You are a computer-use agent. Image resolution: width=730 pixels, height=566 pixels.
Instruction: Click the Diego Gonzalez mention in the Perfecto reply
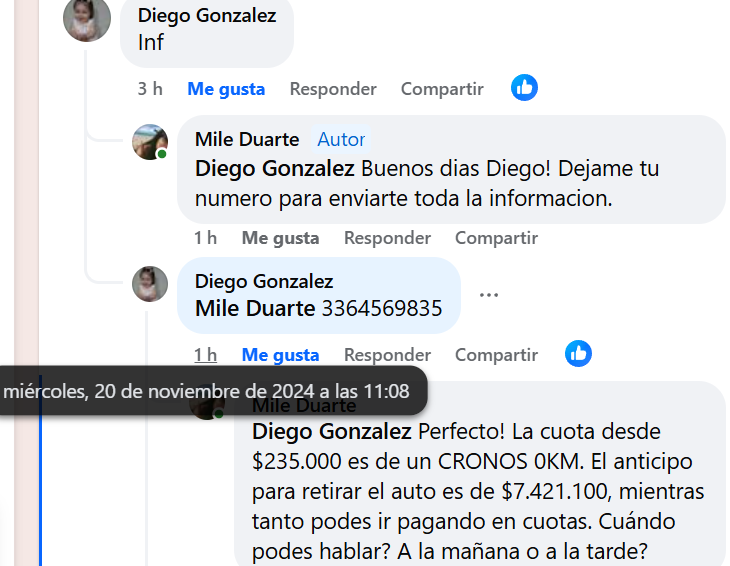[x=331, y=431]
